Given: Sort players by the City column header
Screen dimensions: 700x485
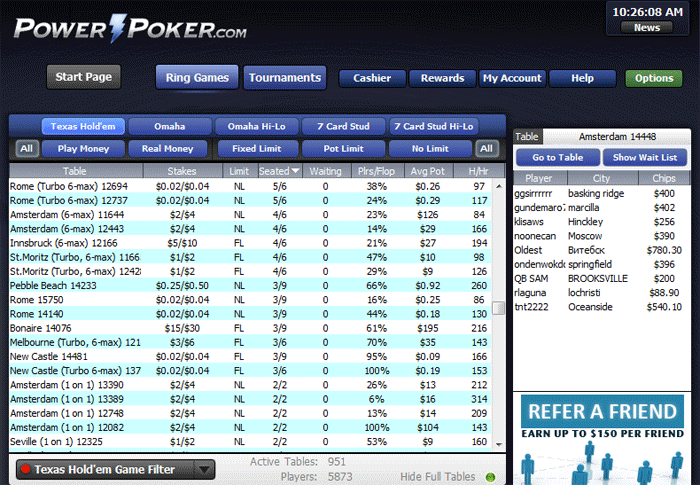Looking at the screenshot, I should tap(602, 178).
